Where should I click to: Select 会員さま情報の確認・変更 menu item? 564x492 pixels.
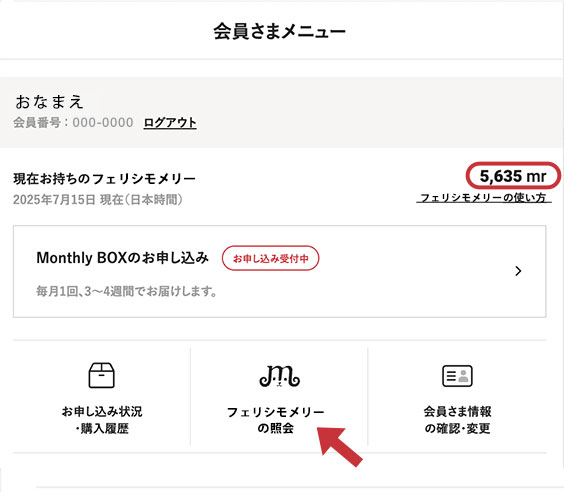(457, 397)
